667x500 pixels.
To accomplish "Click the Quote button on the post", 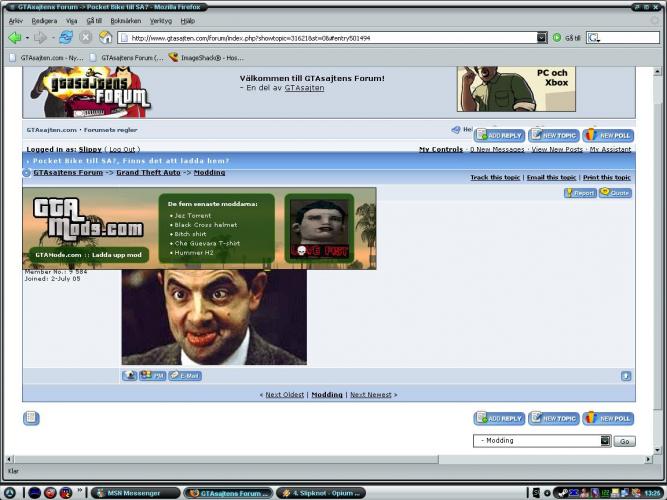I will 615,193.
